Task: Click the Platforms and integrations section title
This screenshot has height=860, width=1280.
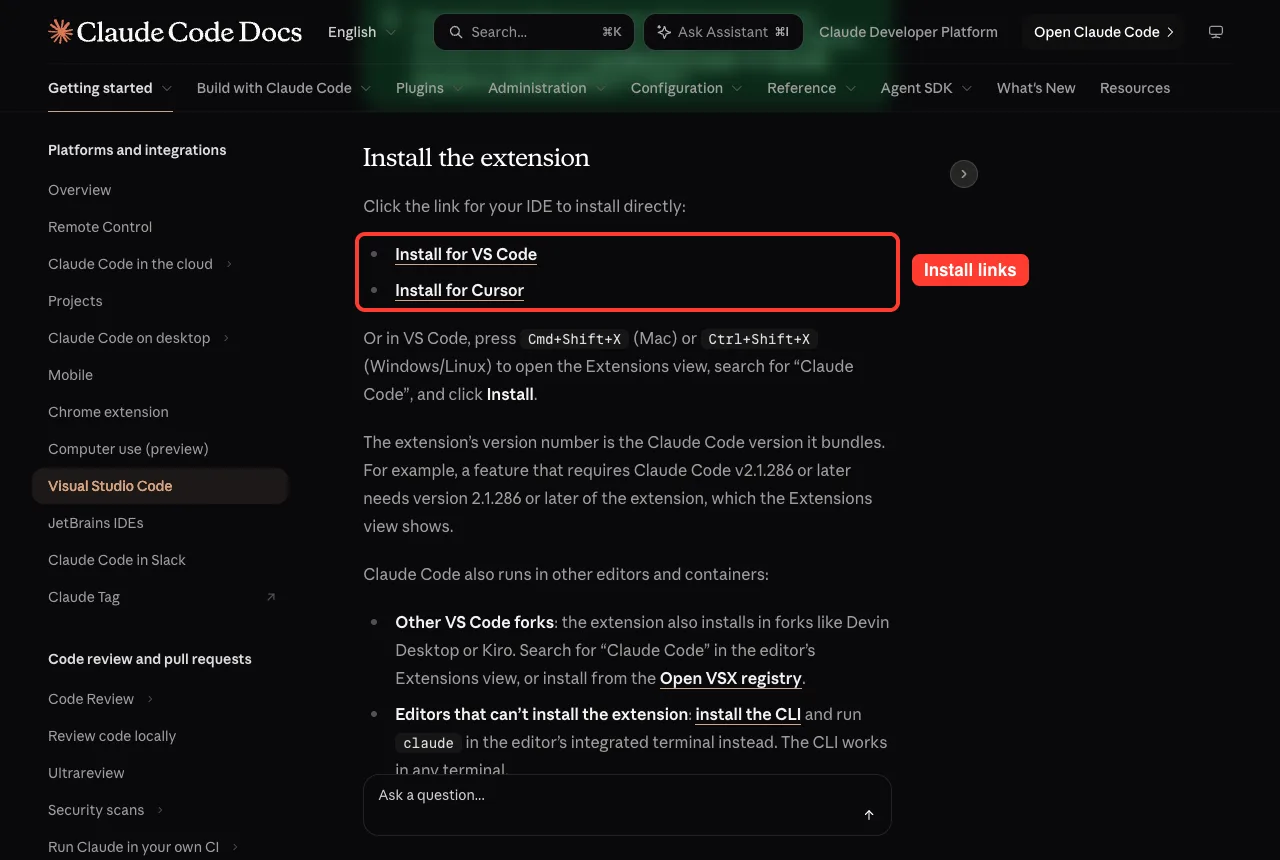Action: [x=137, y=150]
